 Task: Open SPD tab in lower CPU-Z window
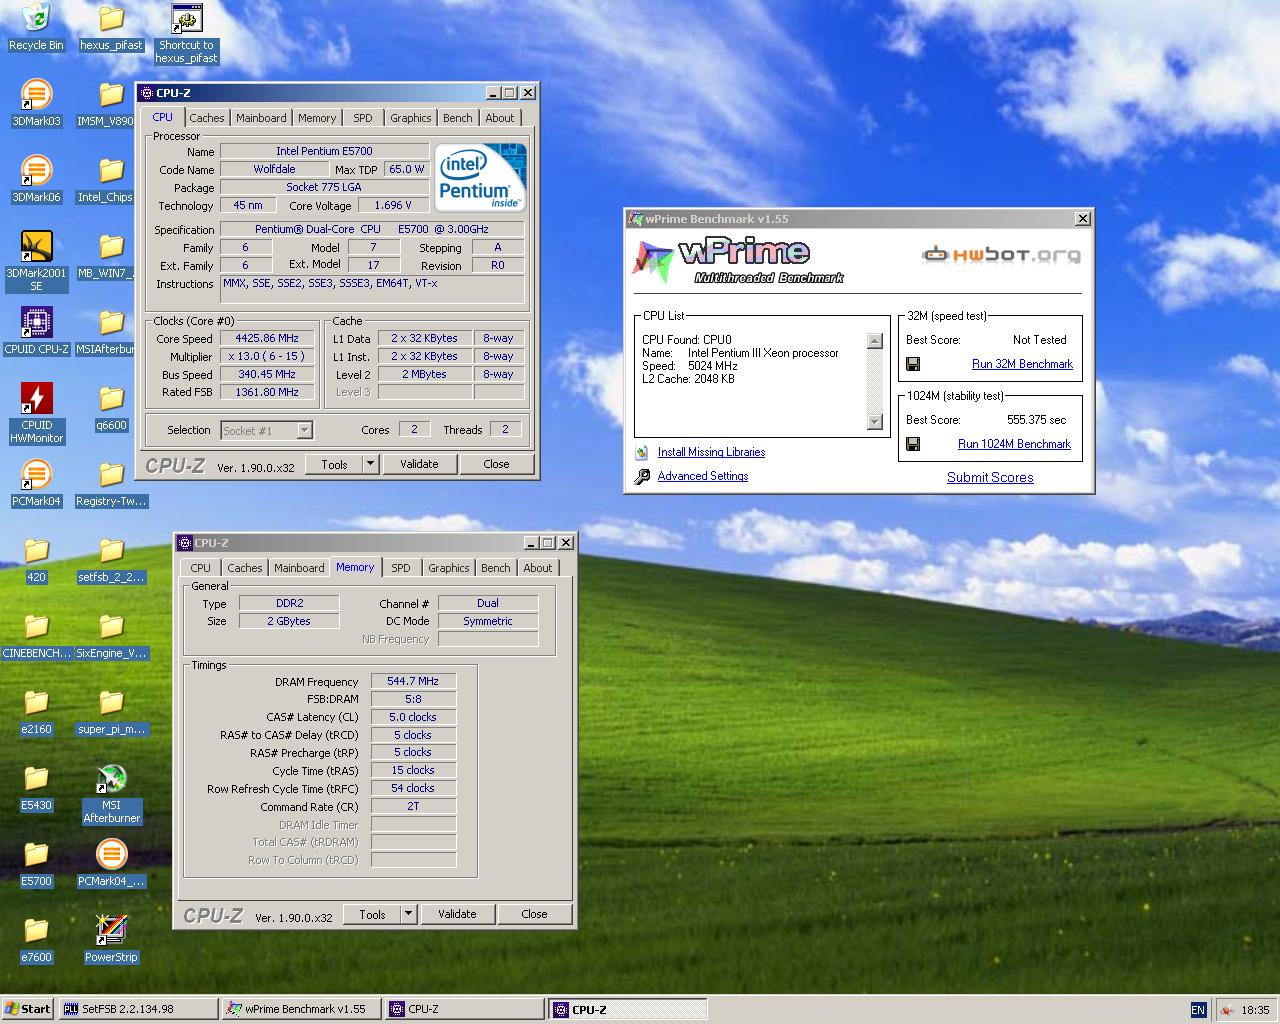click(x=401, y=568)
